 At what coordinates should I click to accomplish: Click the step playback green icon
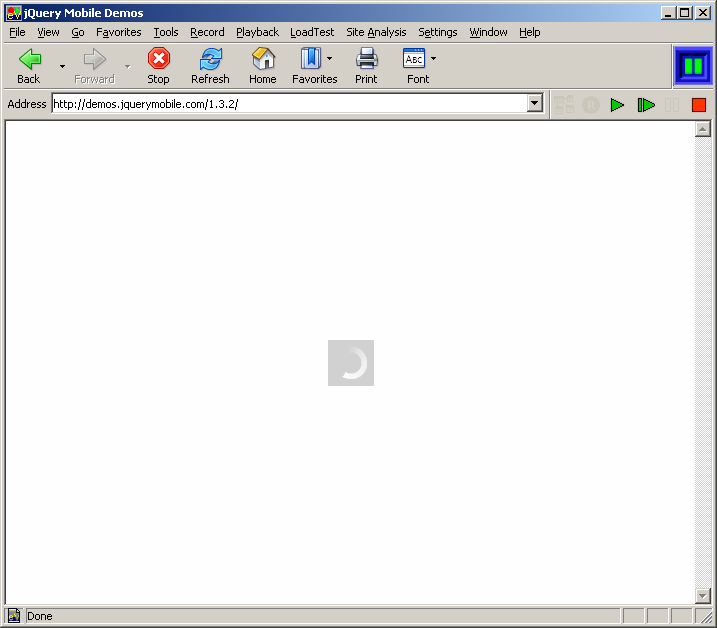(x=646, y=105)
